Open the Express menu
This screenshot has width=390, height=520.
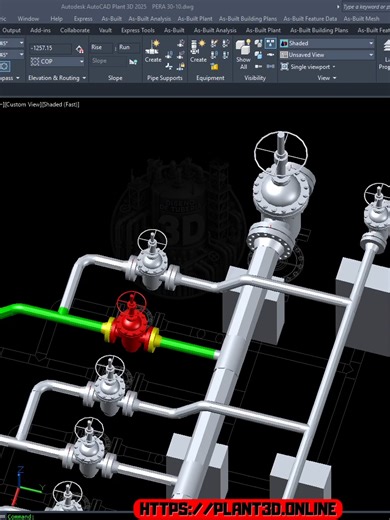83,19
